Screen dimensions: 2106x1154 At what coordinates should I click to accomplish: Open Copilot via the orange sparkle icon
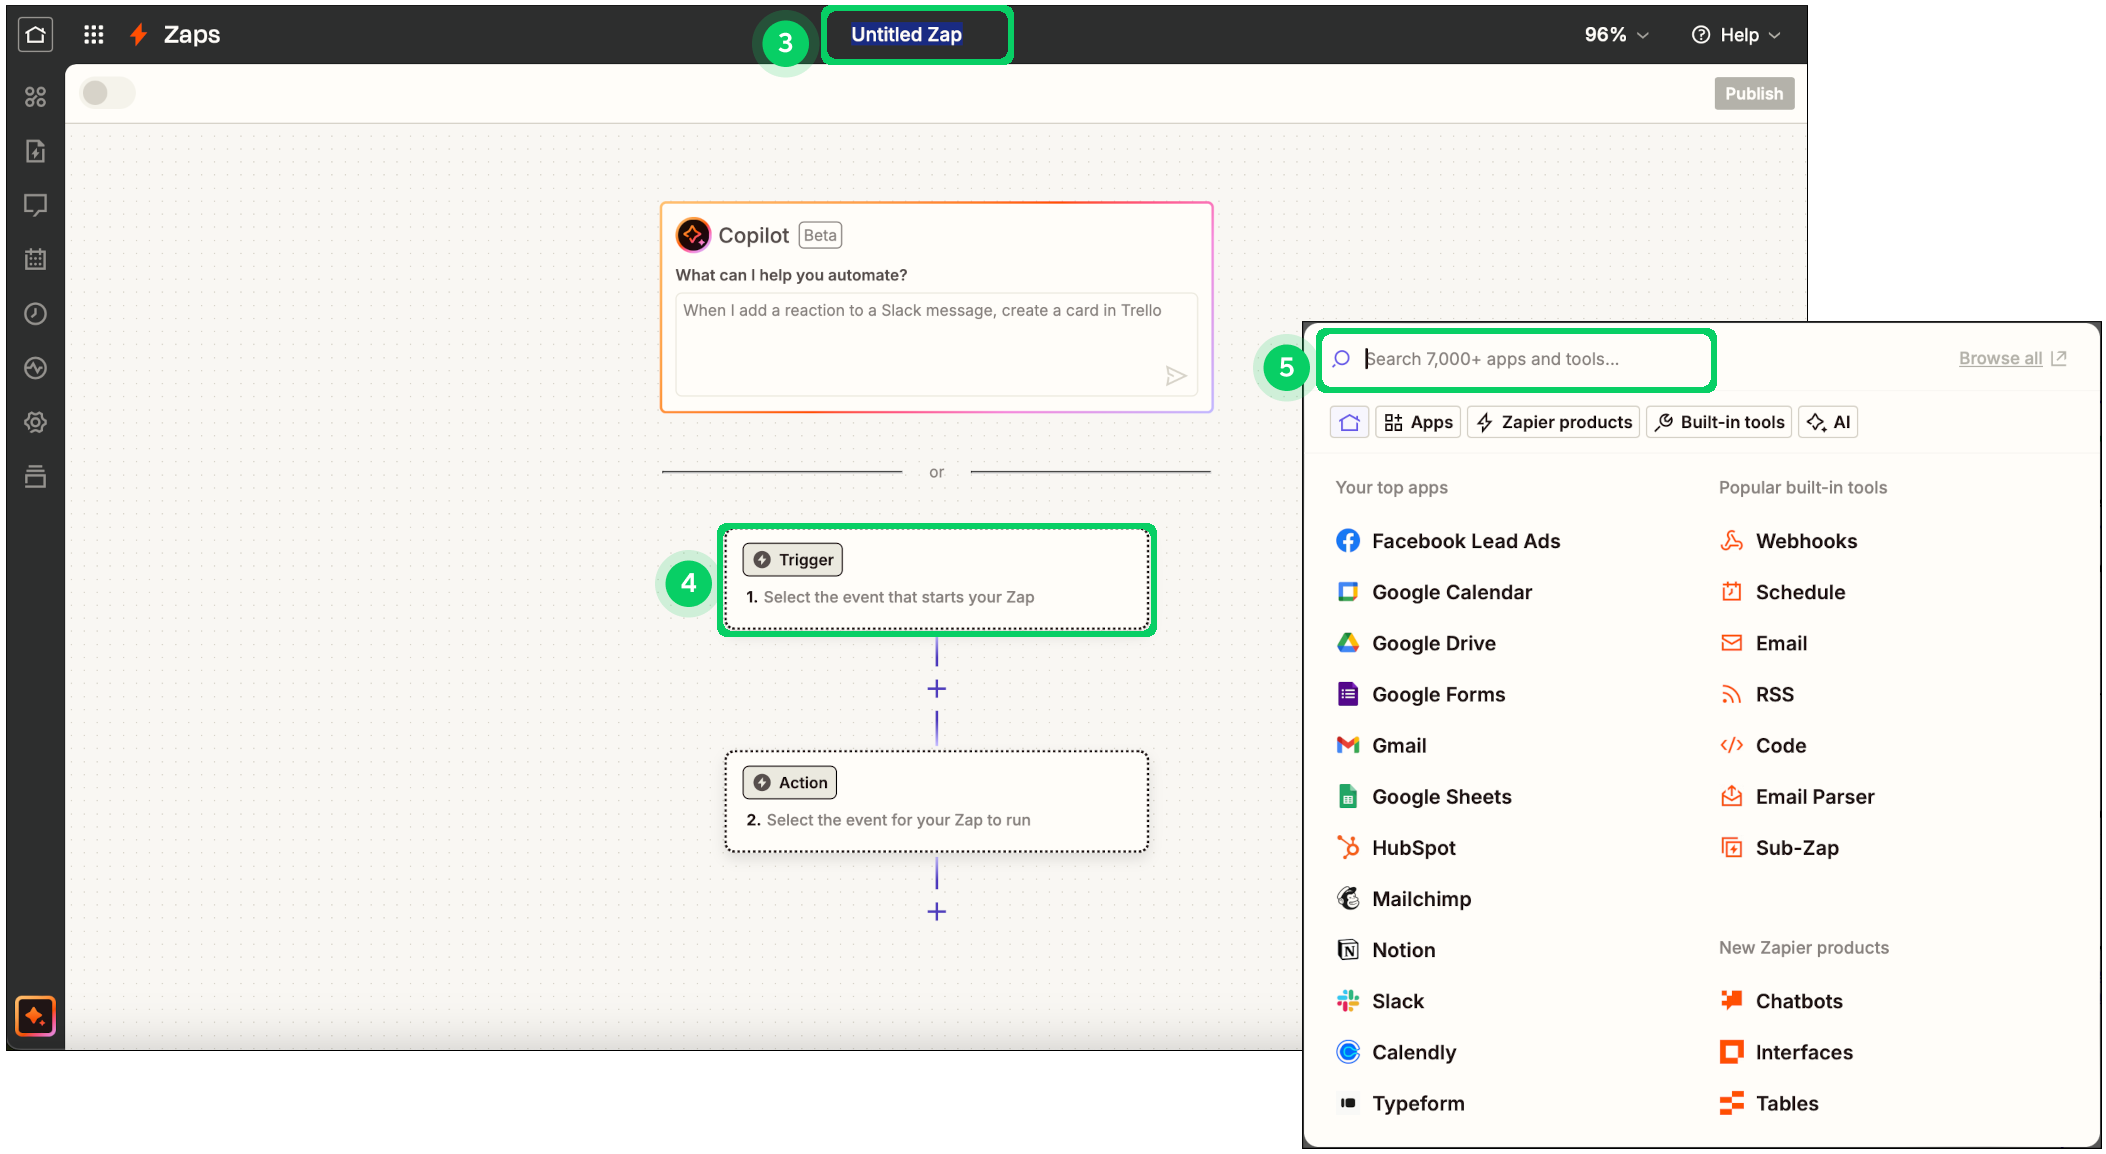tap(35, 1016)
